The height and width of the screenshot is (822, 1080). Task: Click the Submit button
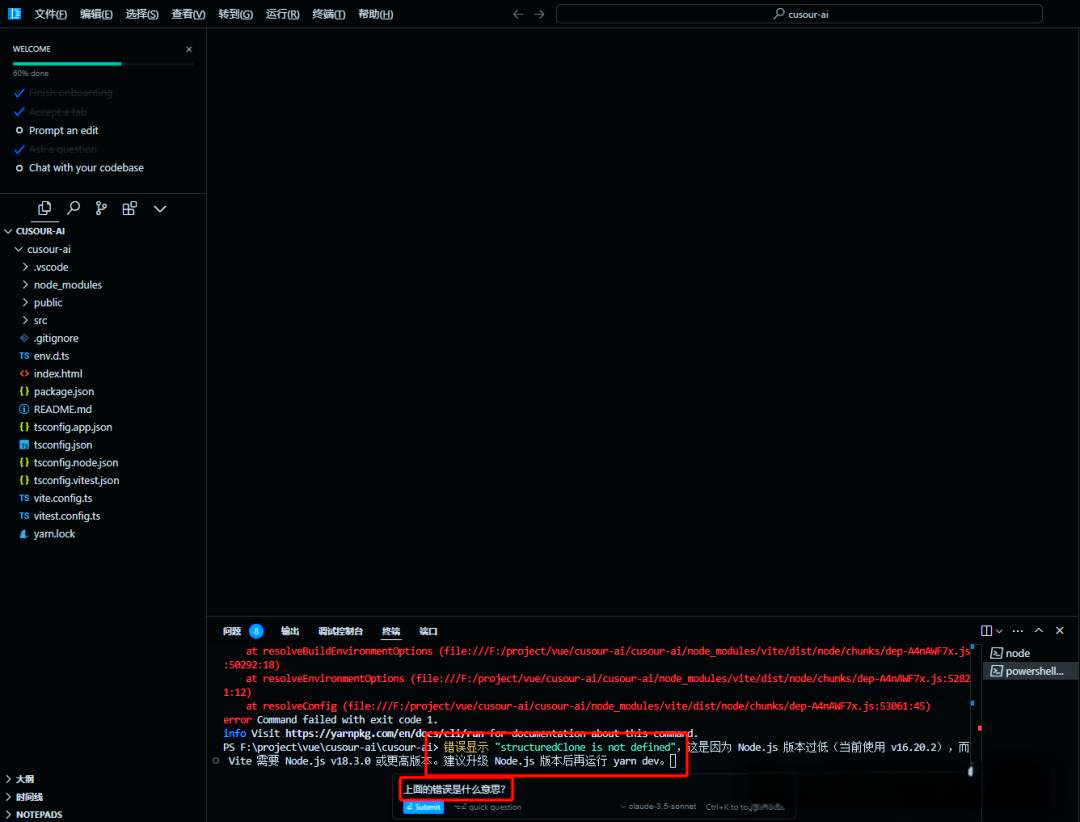tap(423, 807)
